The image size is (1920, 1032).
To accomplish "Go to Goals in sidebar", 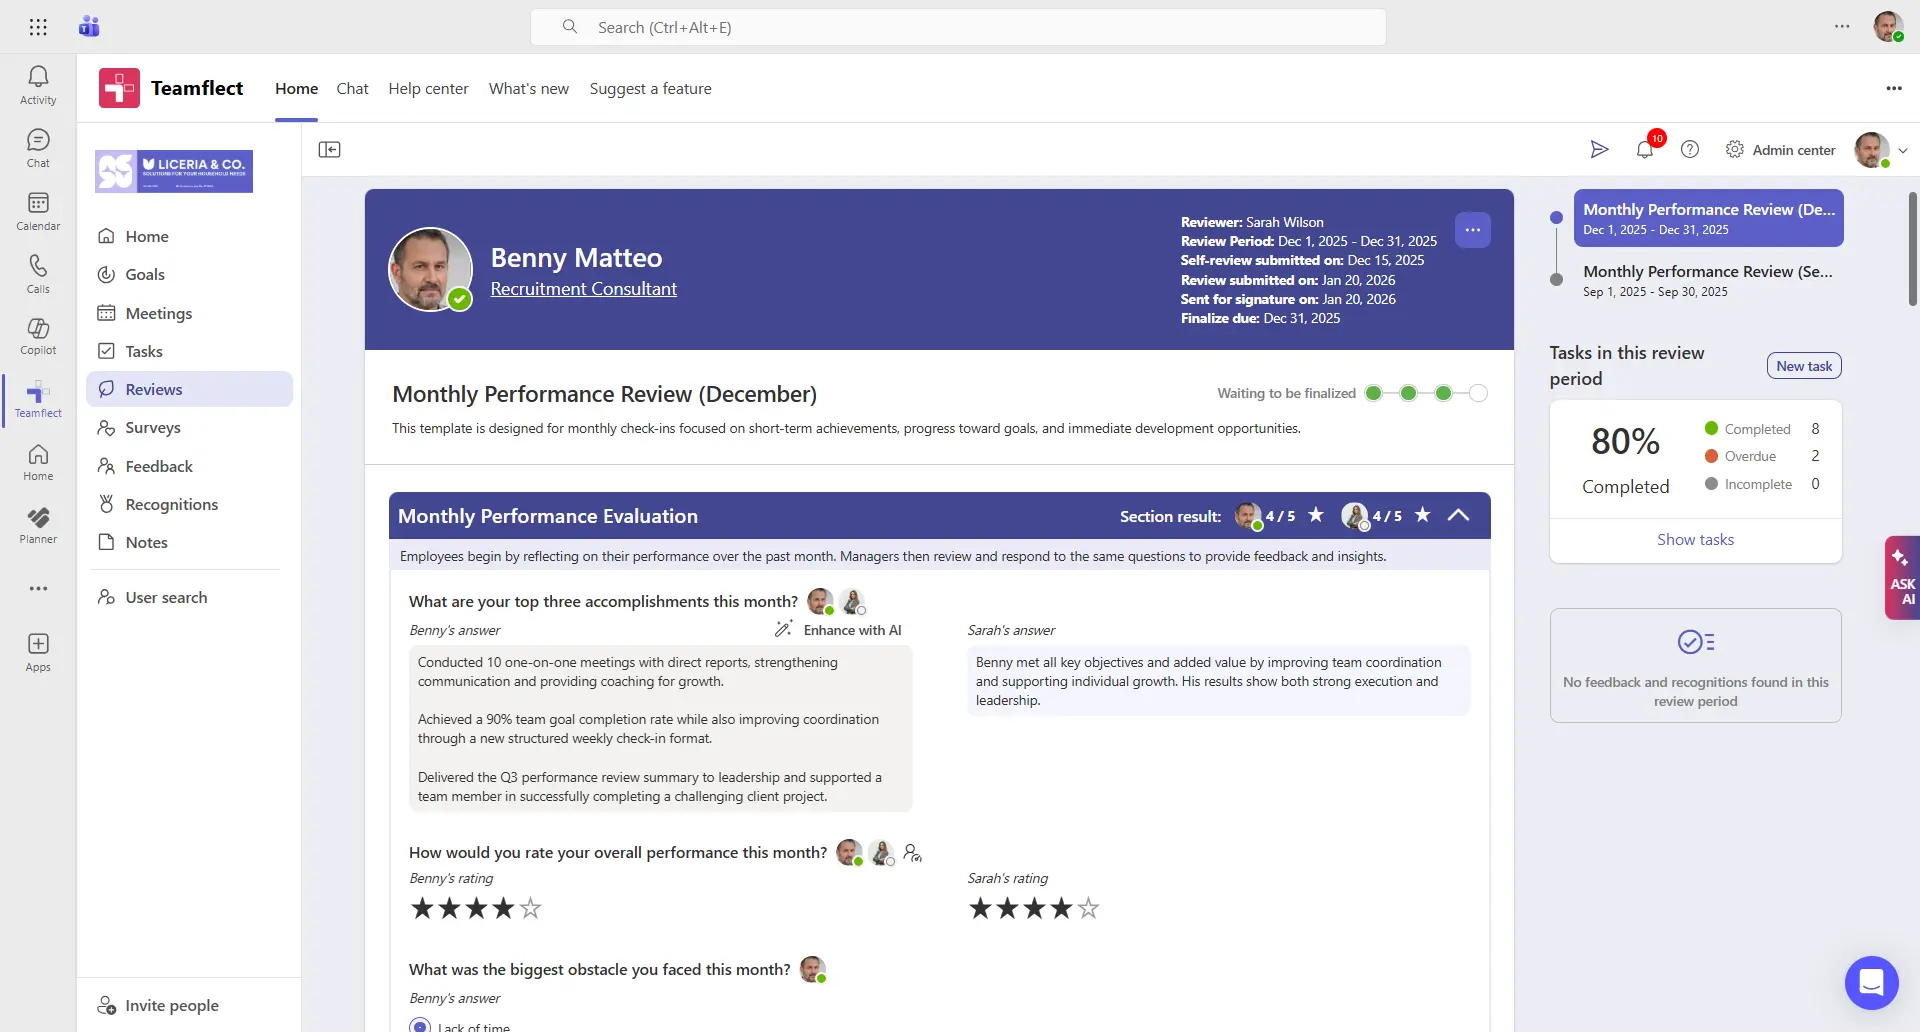I will (x=189, y=274).
